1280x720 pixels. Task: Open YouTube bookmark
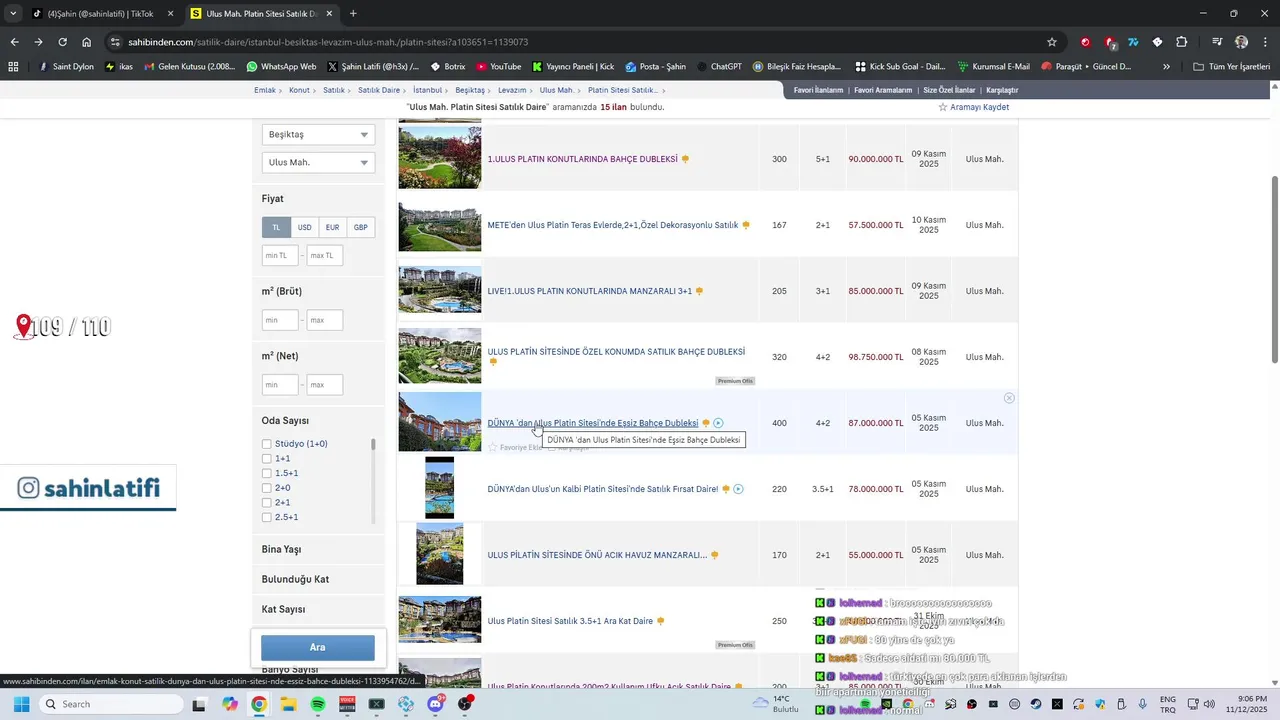coord(498,67)
